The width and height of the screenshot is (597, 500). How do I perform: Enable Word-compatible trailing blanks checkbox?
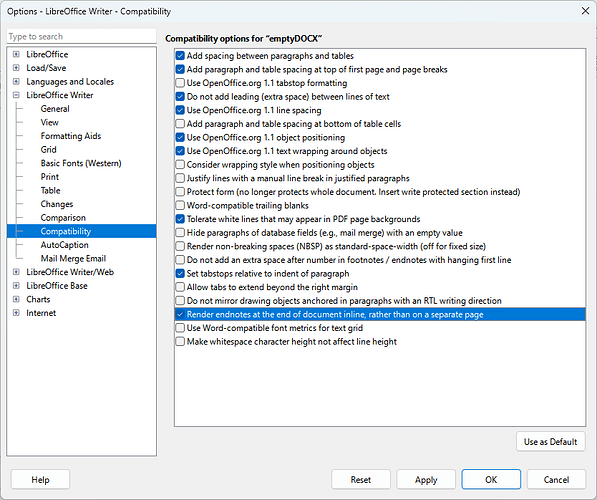(180, 206)
